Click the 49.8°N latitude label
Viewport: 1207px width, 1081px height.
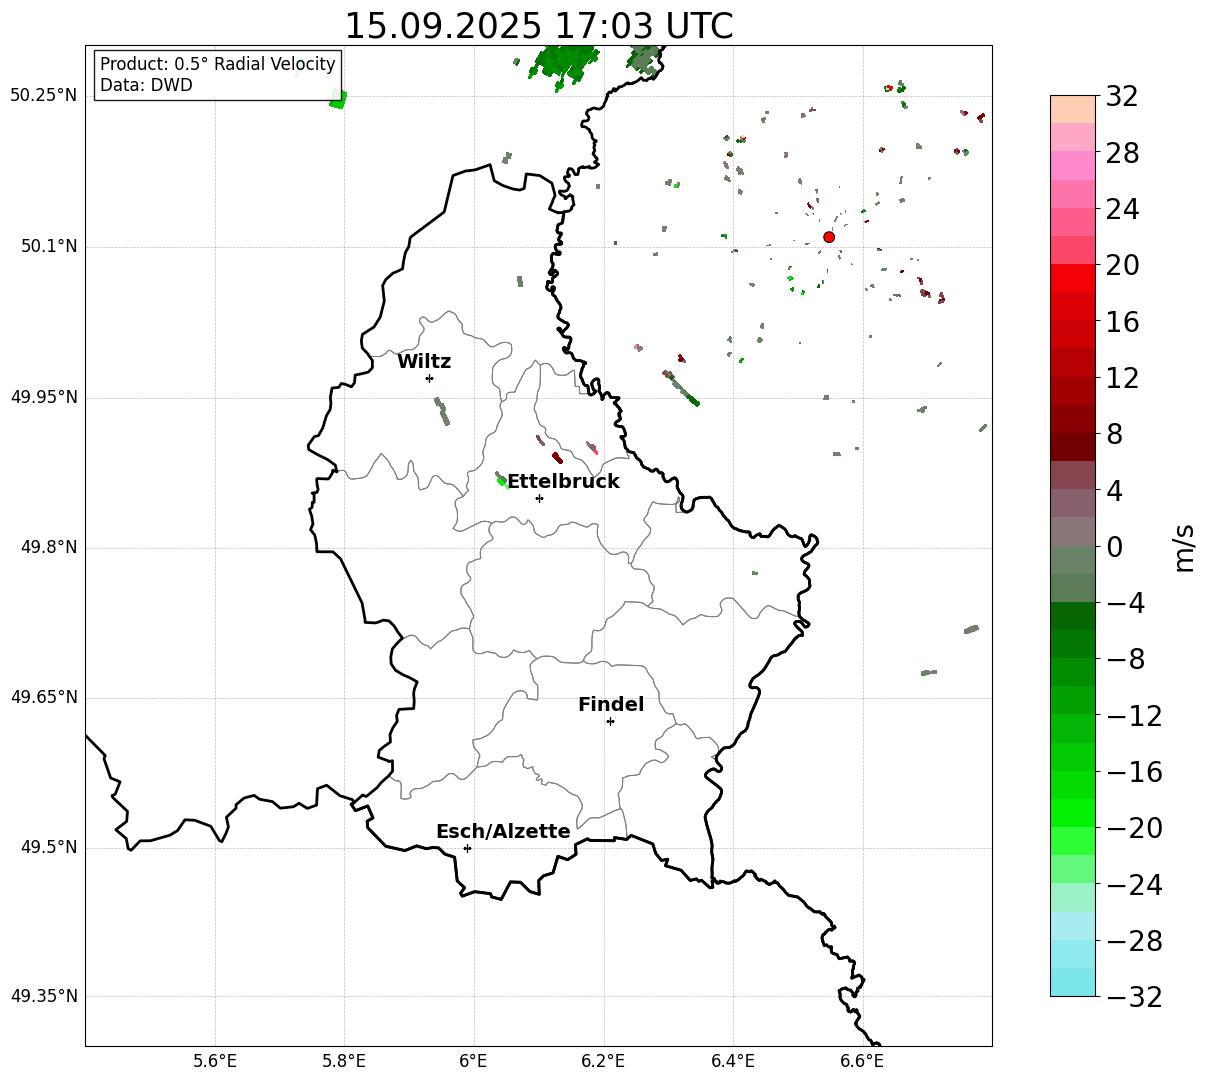point(49,547)
